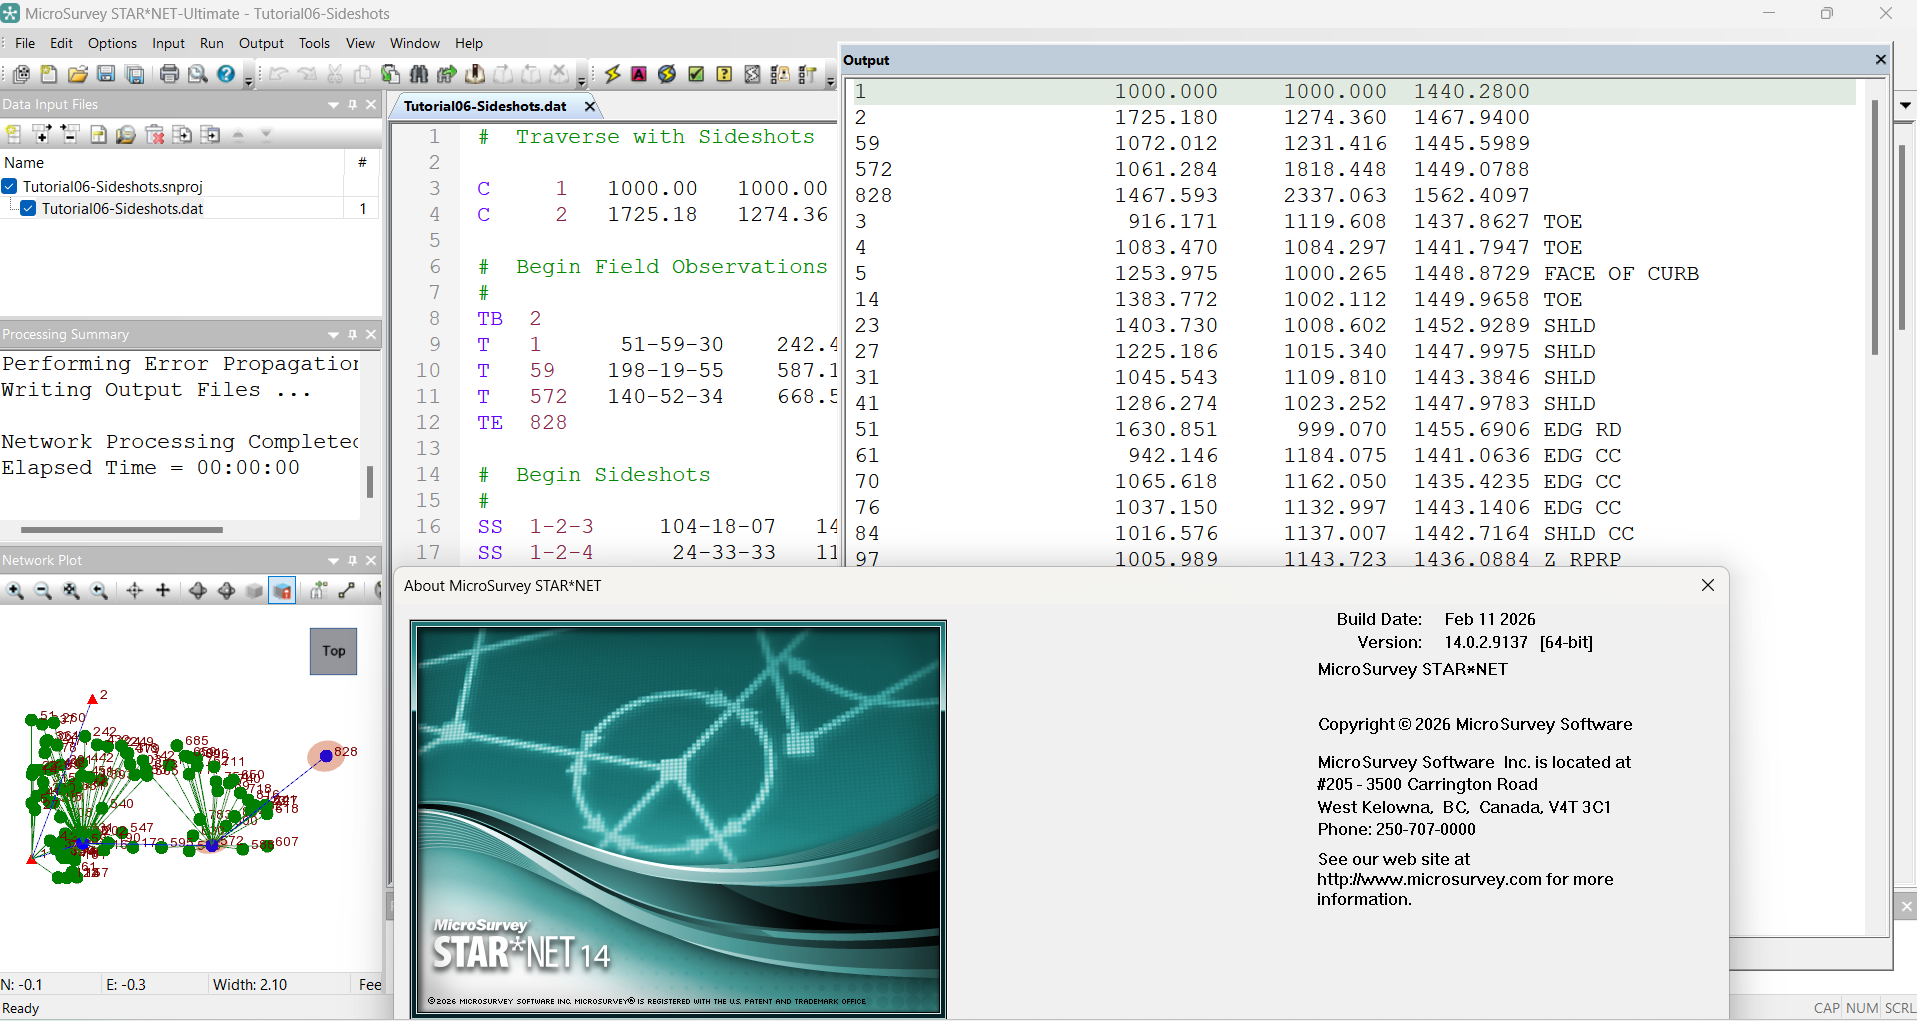The image size is (1917, 1021).
Task: Click the blue Help question mark icon
Action: coord(226,74)
